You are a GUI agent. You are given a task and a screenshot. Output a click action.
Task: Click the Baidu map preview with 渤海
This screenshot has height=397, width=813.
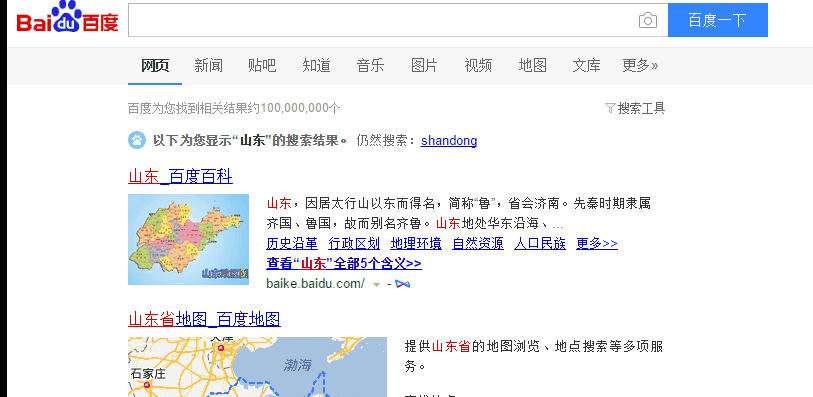257,367
